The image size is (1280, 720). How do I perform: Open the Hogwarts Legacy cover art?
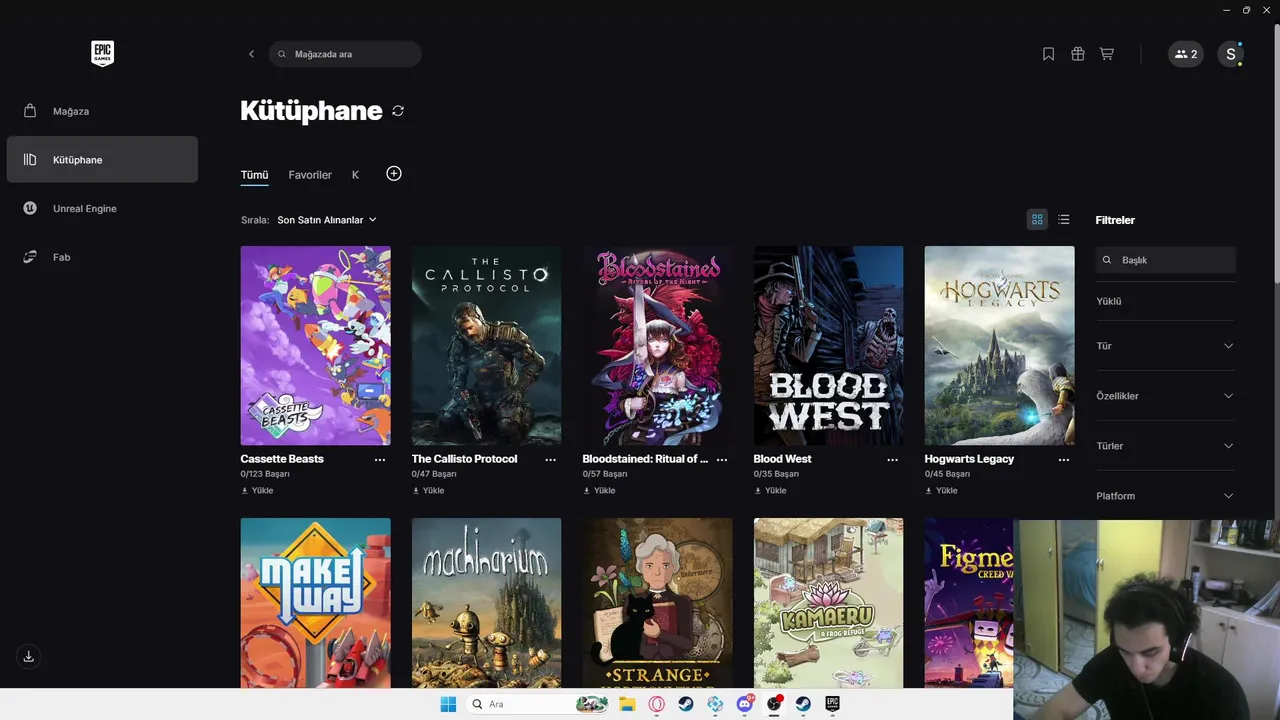pos(1000,345)
